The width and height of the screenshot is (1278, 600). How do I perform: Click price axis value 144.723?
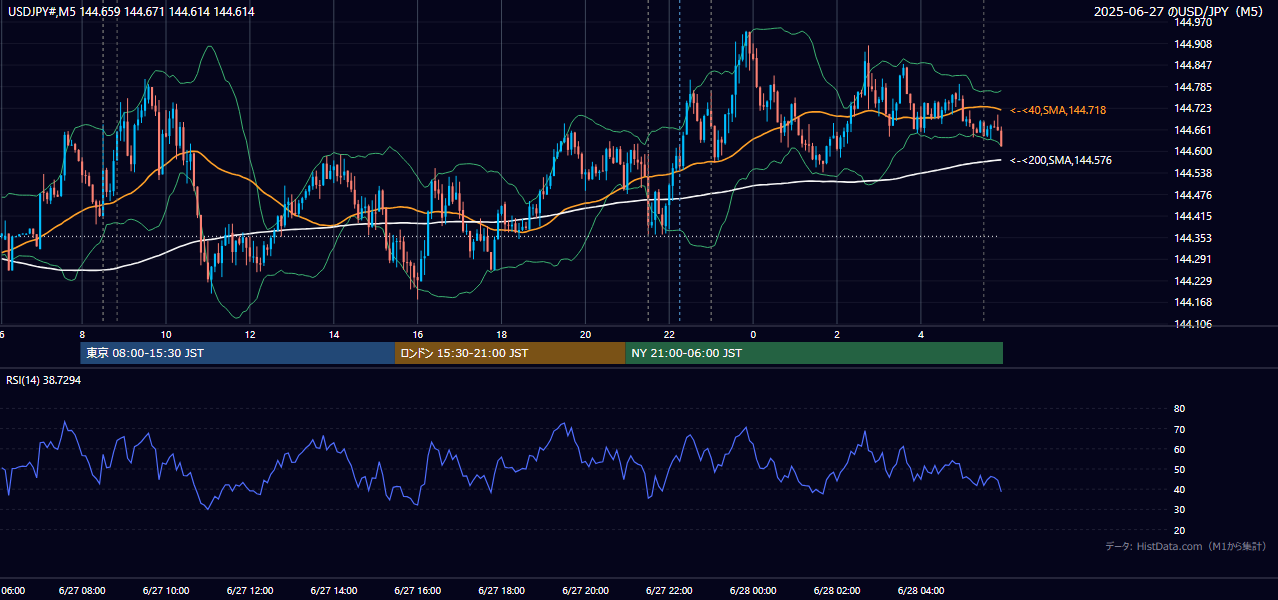(x=1192, y=108)
